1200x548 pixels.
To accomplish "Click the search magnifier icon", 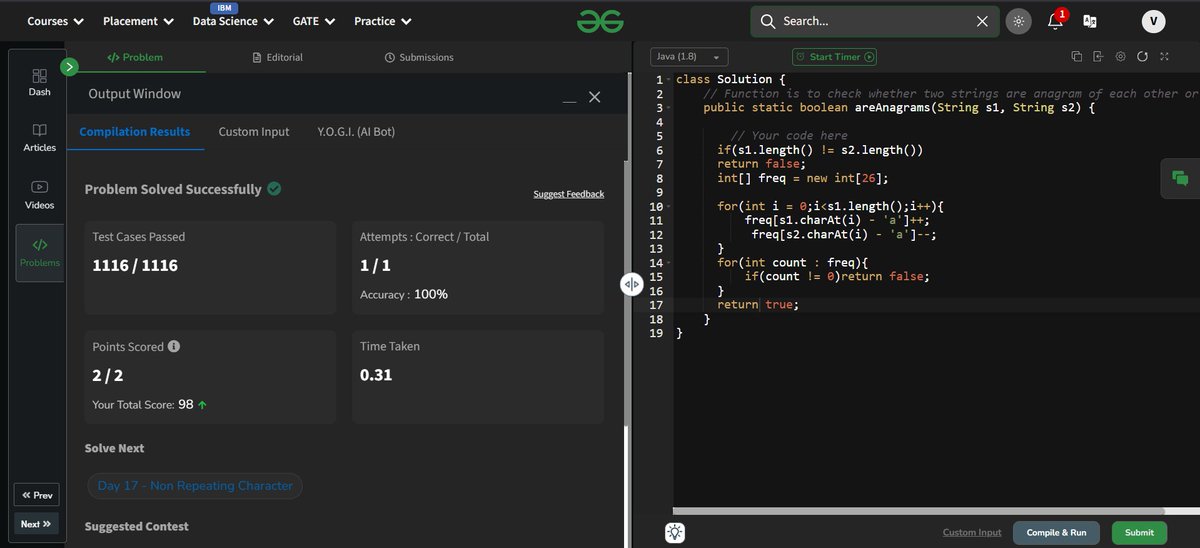I will point(768,21).
